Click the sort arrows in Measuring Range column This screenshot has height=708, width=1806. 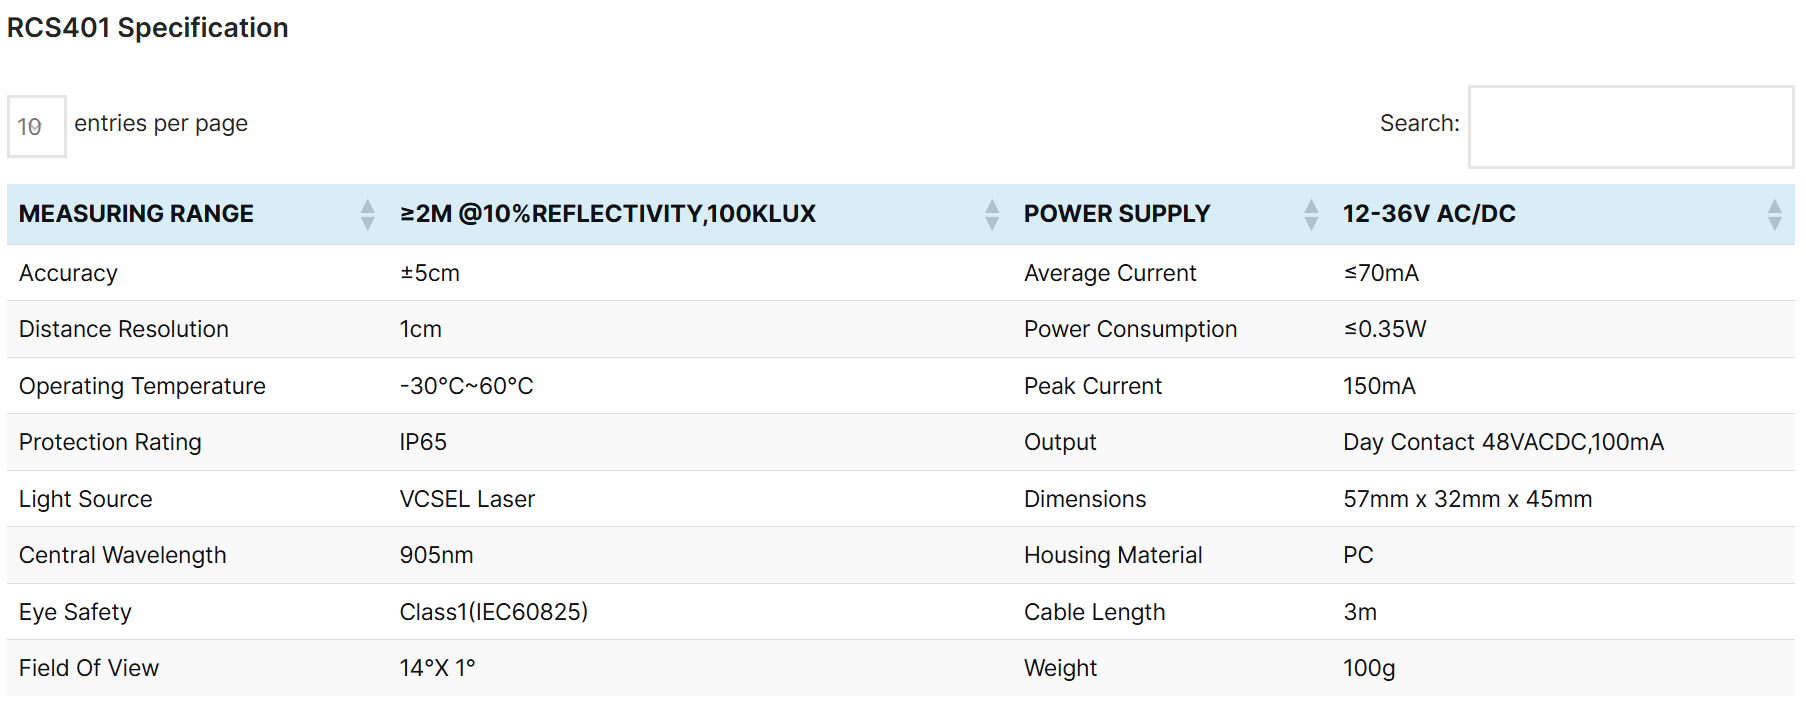coord(367,214)
